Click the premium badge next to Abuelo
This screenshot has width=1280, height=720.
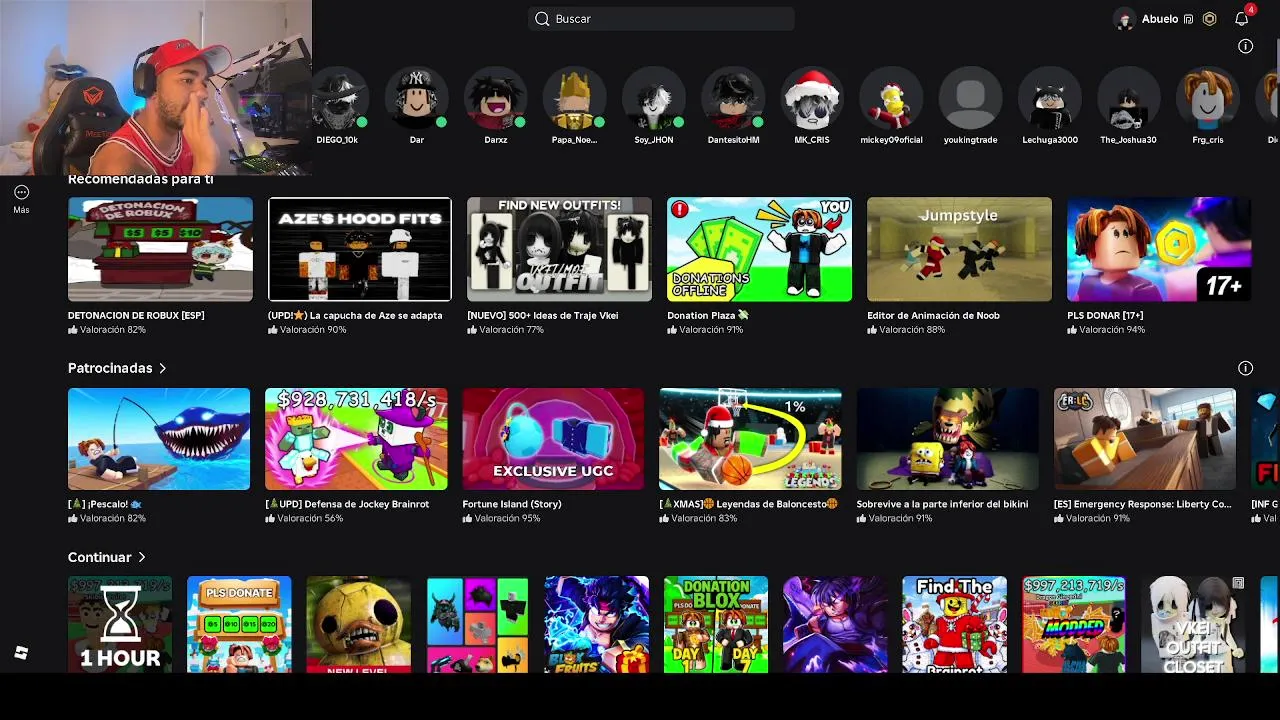pyautogui.click(x=1189, y=19)
